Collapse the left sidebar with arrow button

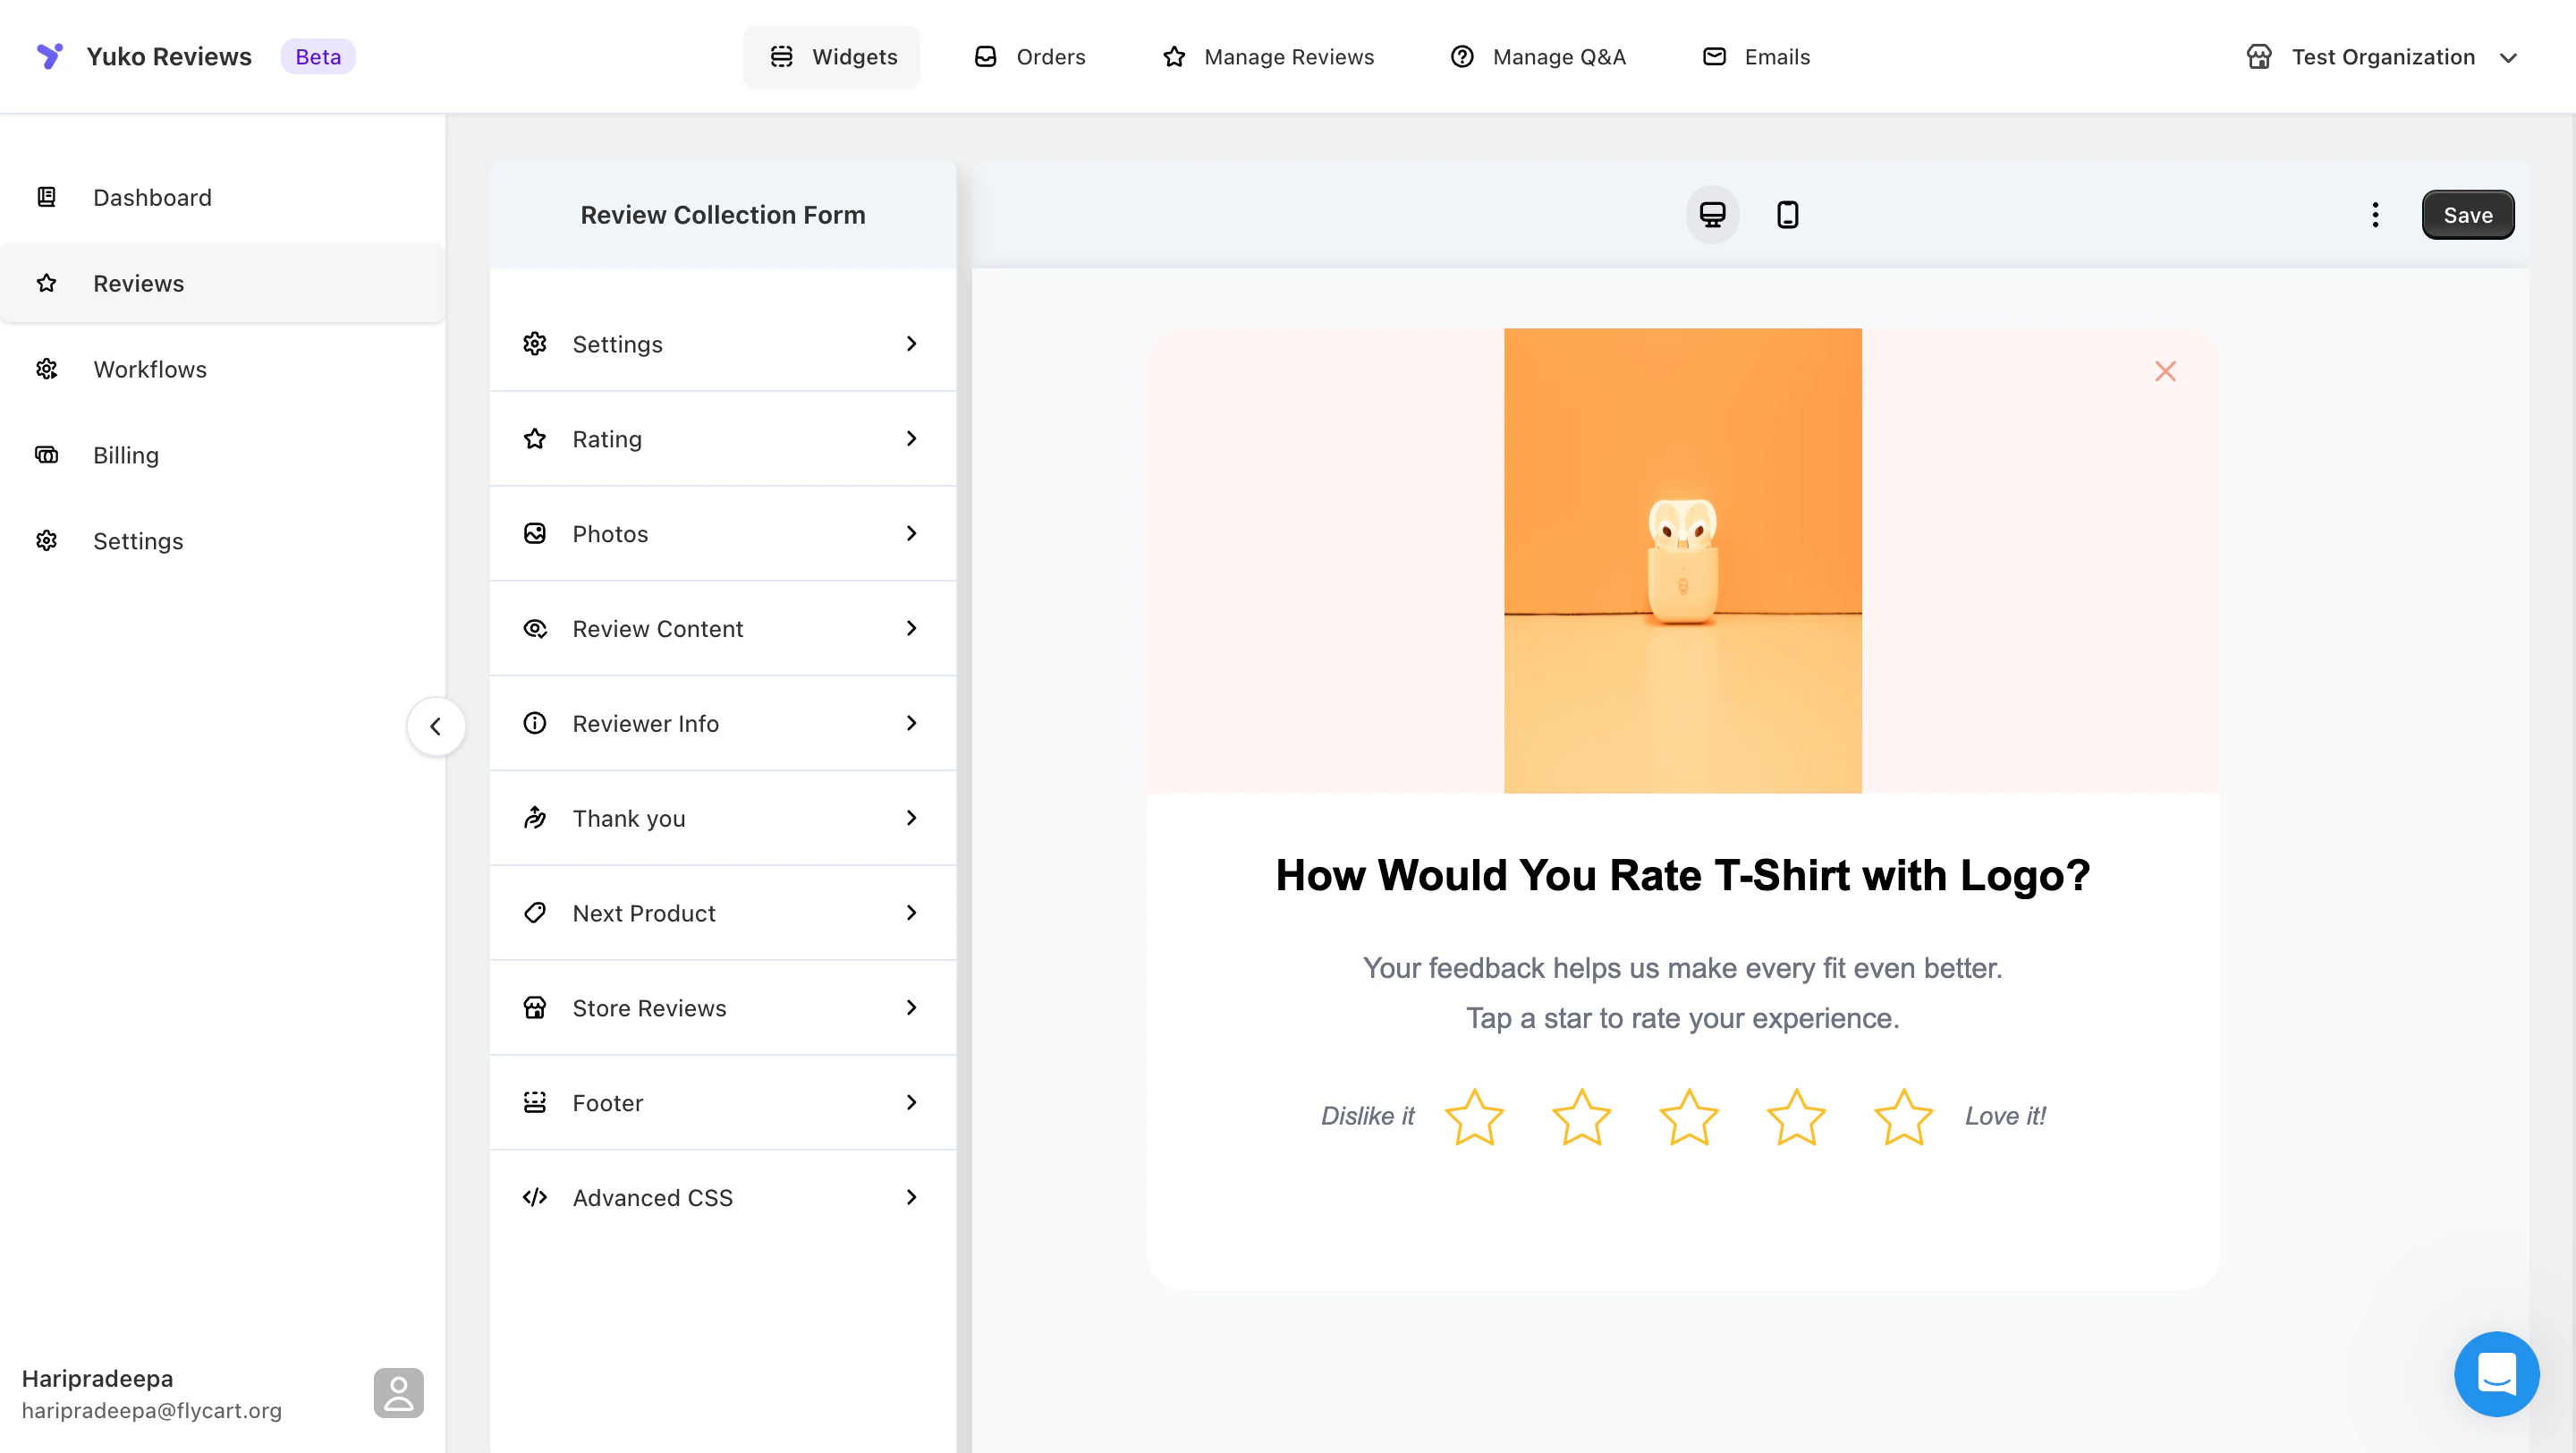click(436, 727)
